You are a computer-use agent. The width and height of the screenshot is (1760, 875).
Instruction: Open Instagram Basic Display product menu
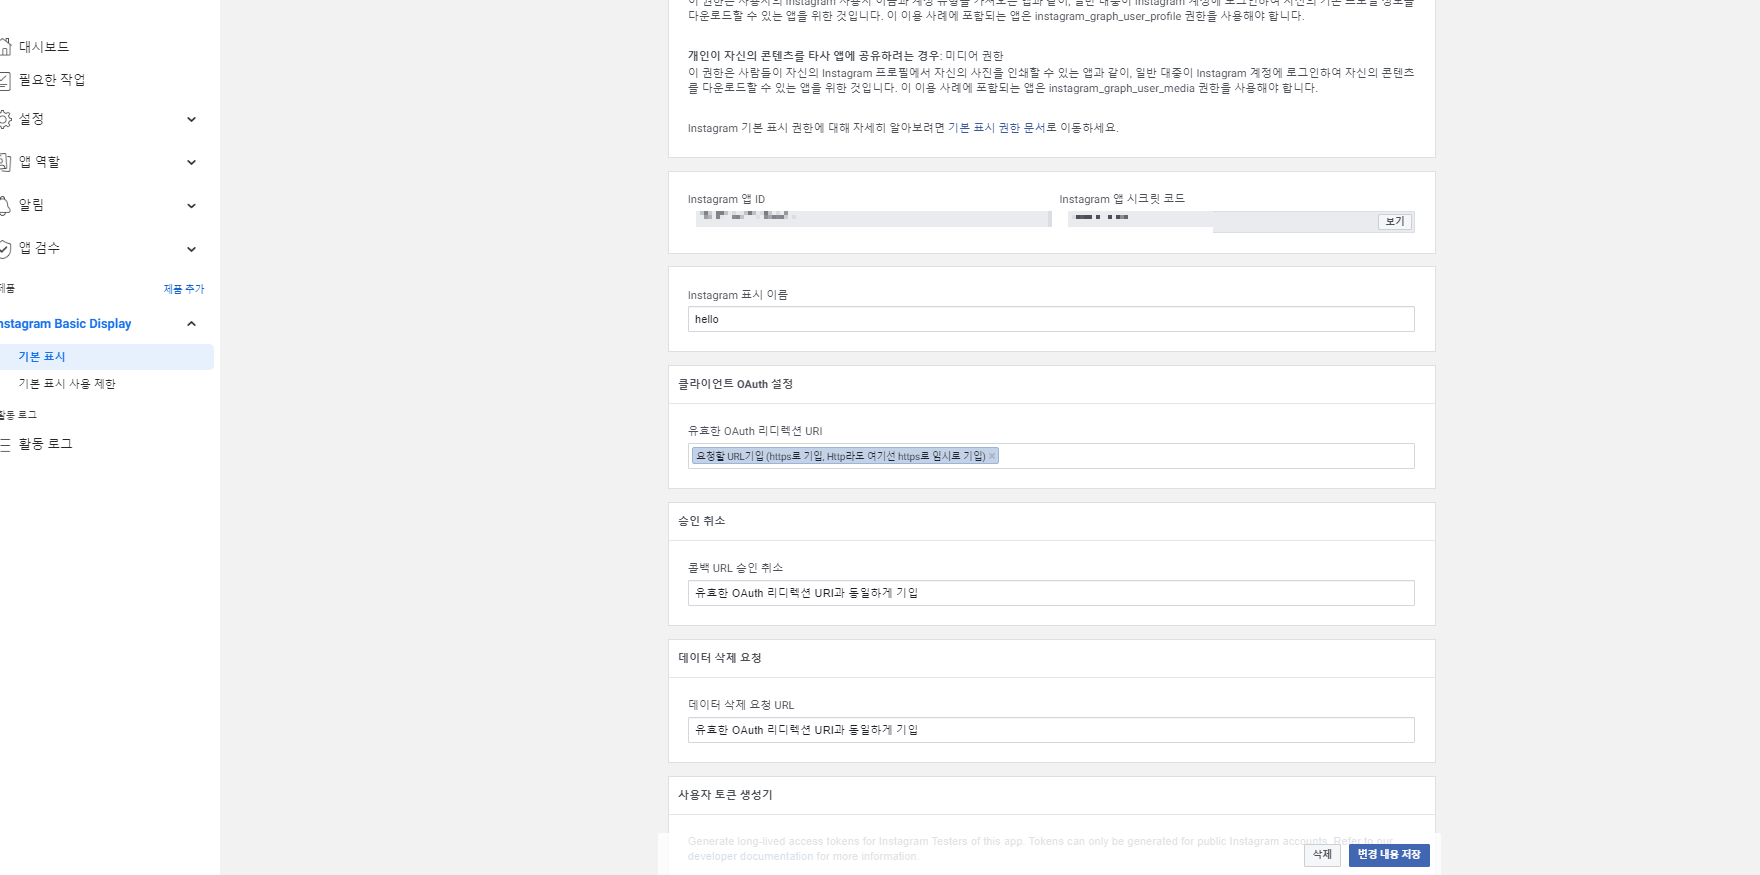(66, 324)
